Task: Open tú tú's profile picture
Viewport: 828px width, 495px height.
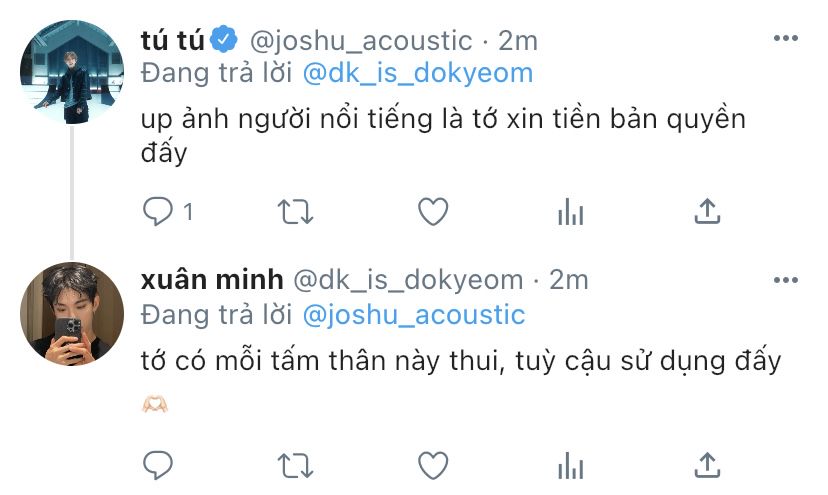Action: (72, 72)
